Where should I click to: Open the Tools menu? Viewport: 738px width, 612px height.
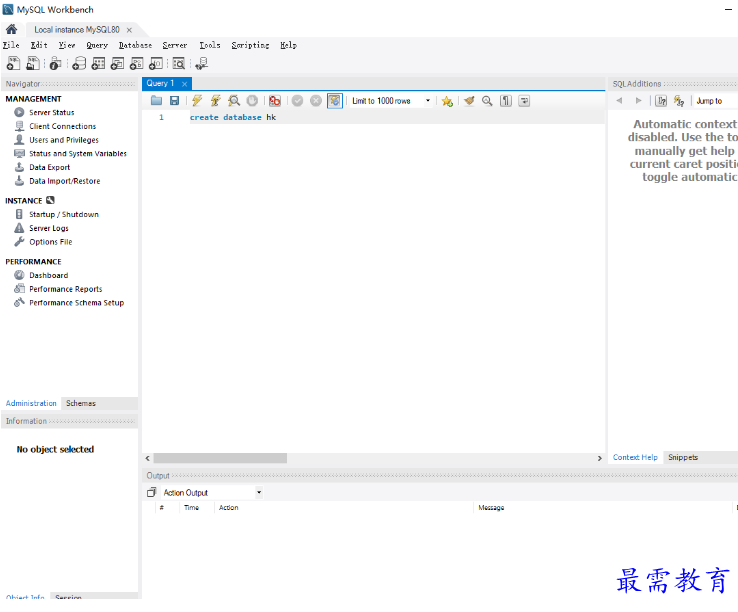(x=210, y=45)
